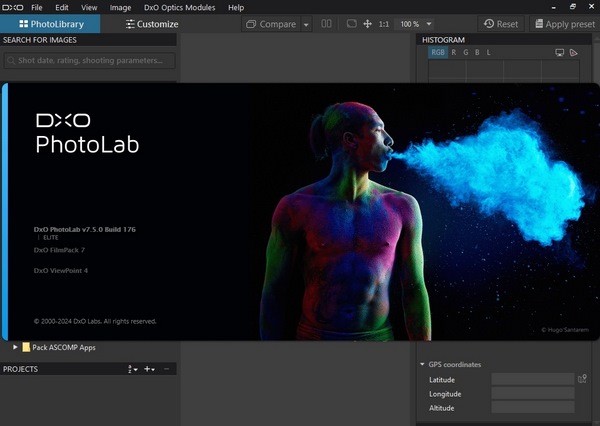
Task: Click into the Search for images field
Action: 90,60
